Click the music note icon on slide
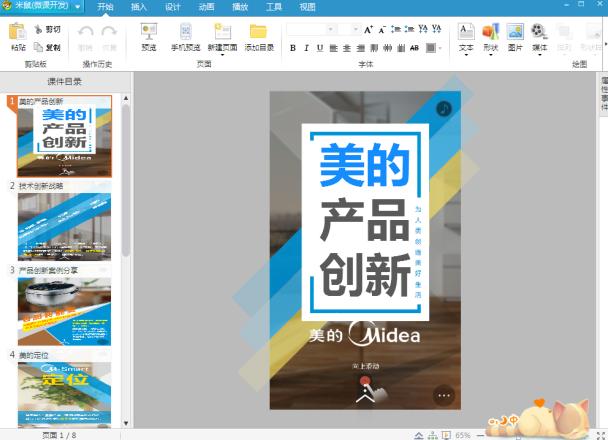 pyautogui.click(x=444, y=109)
